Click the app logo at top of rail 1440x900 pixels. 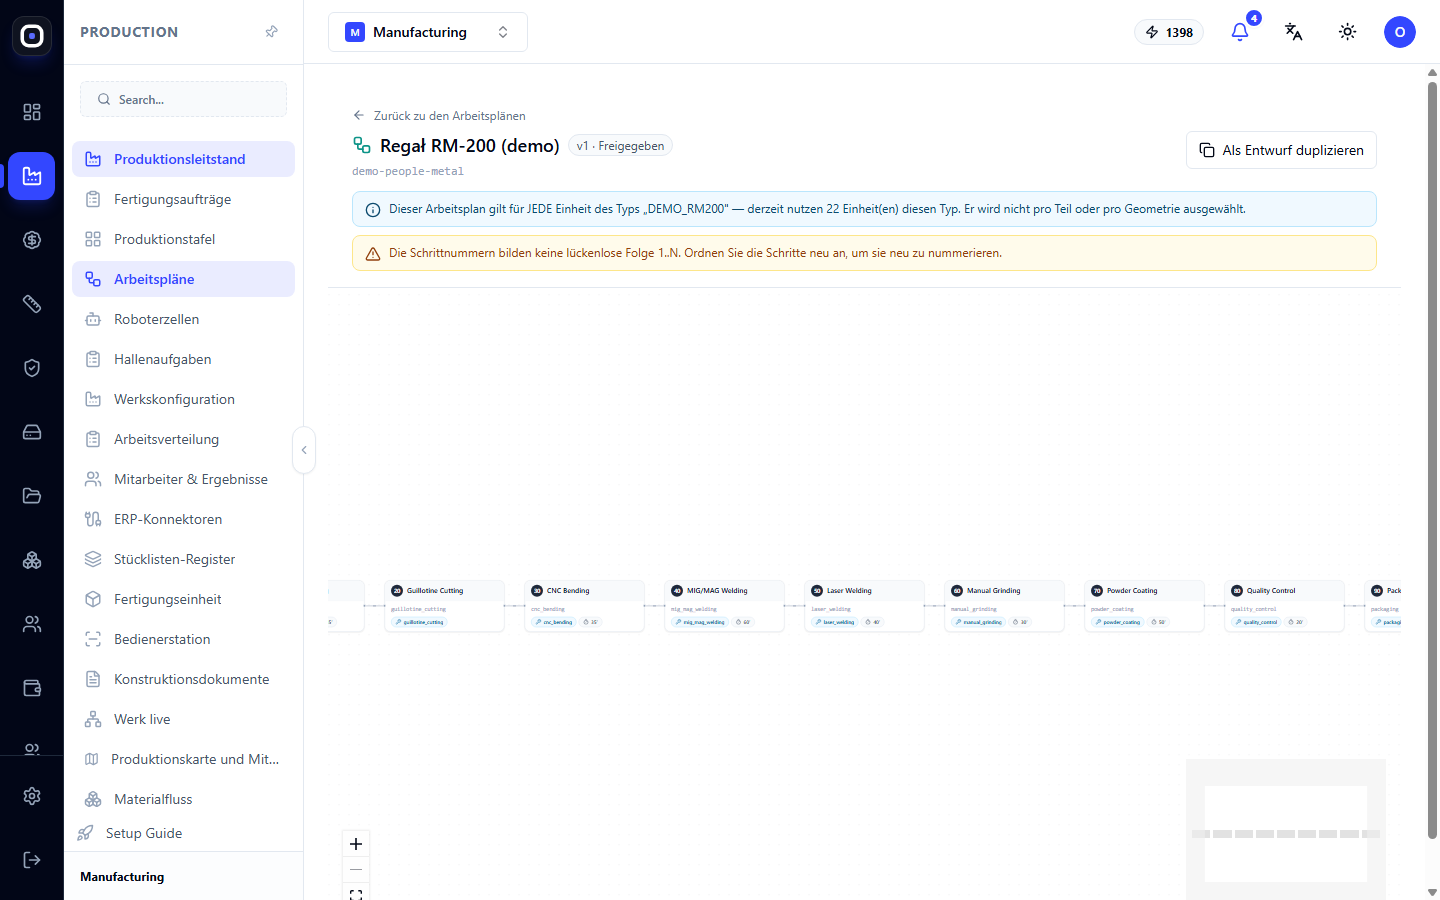[x=32, y=36]
